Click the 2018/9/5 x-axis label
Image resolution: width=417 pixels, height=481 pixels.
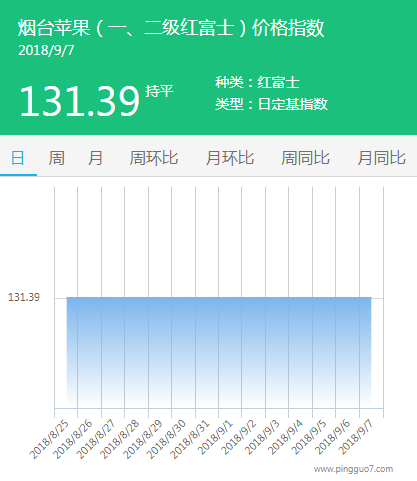tap(309, 437)
